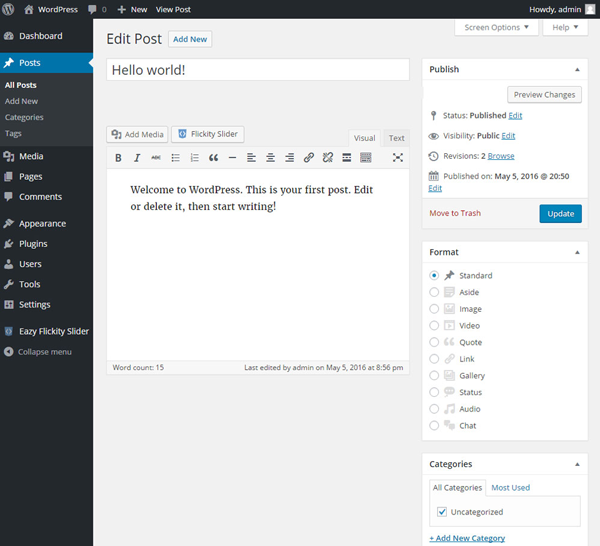Screen dimensions: 600x546
Task: Click the admin avatar in the top bar
Action: 590,9
